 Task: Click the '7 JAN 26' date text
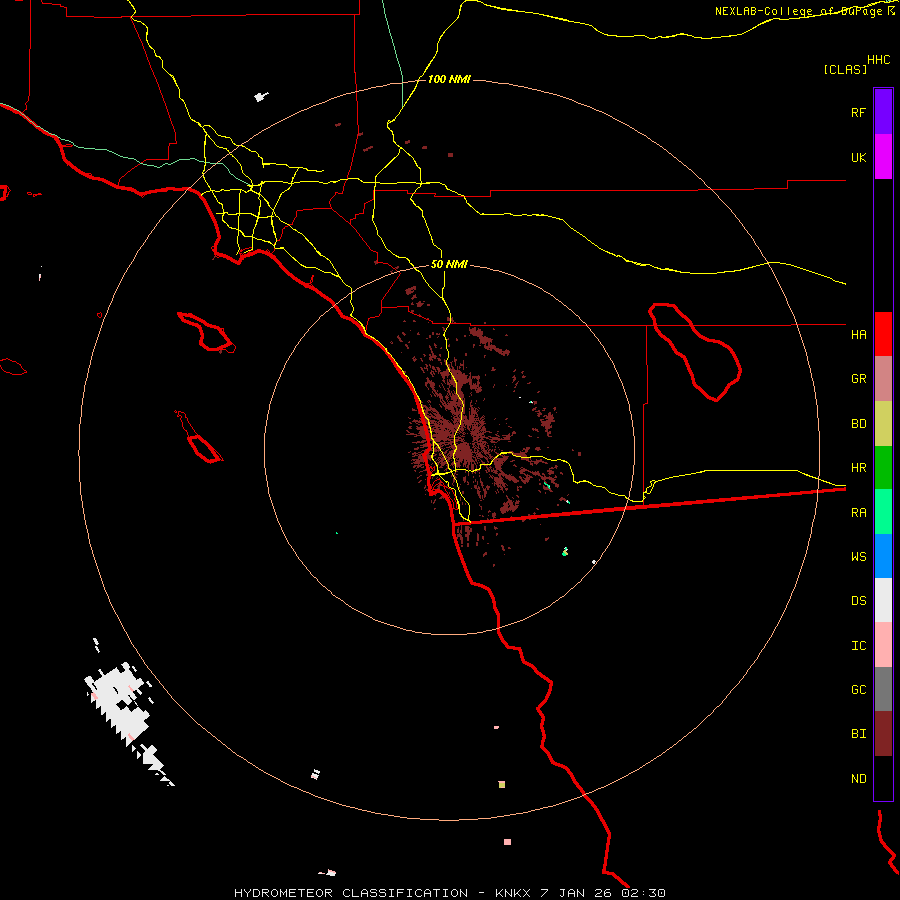click(x=577, y=893)
